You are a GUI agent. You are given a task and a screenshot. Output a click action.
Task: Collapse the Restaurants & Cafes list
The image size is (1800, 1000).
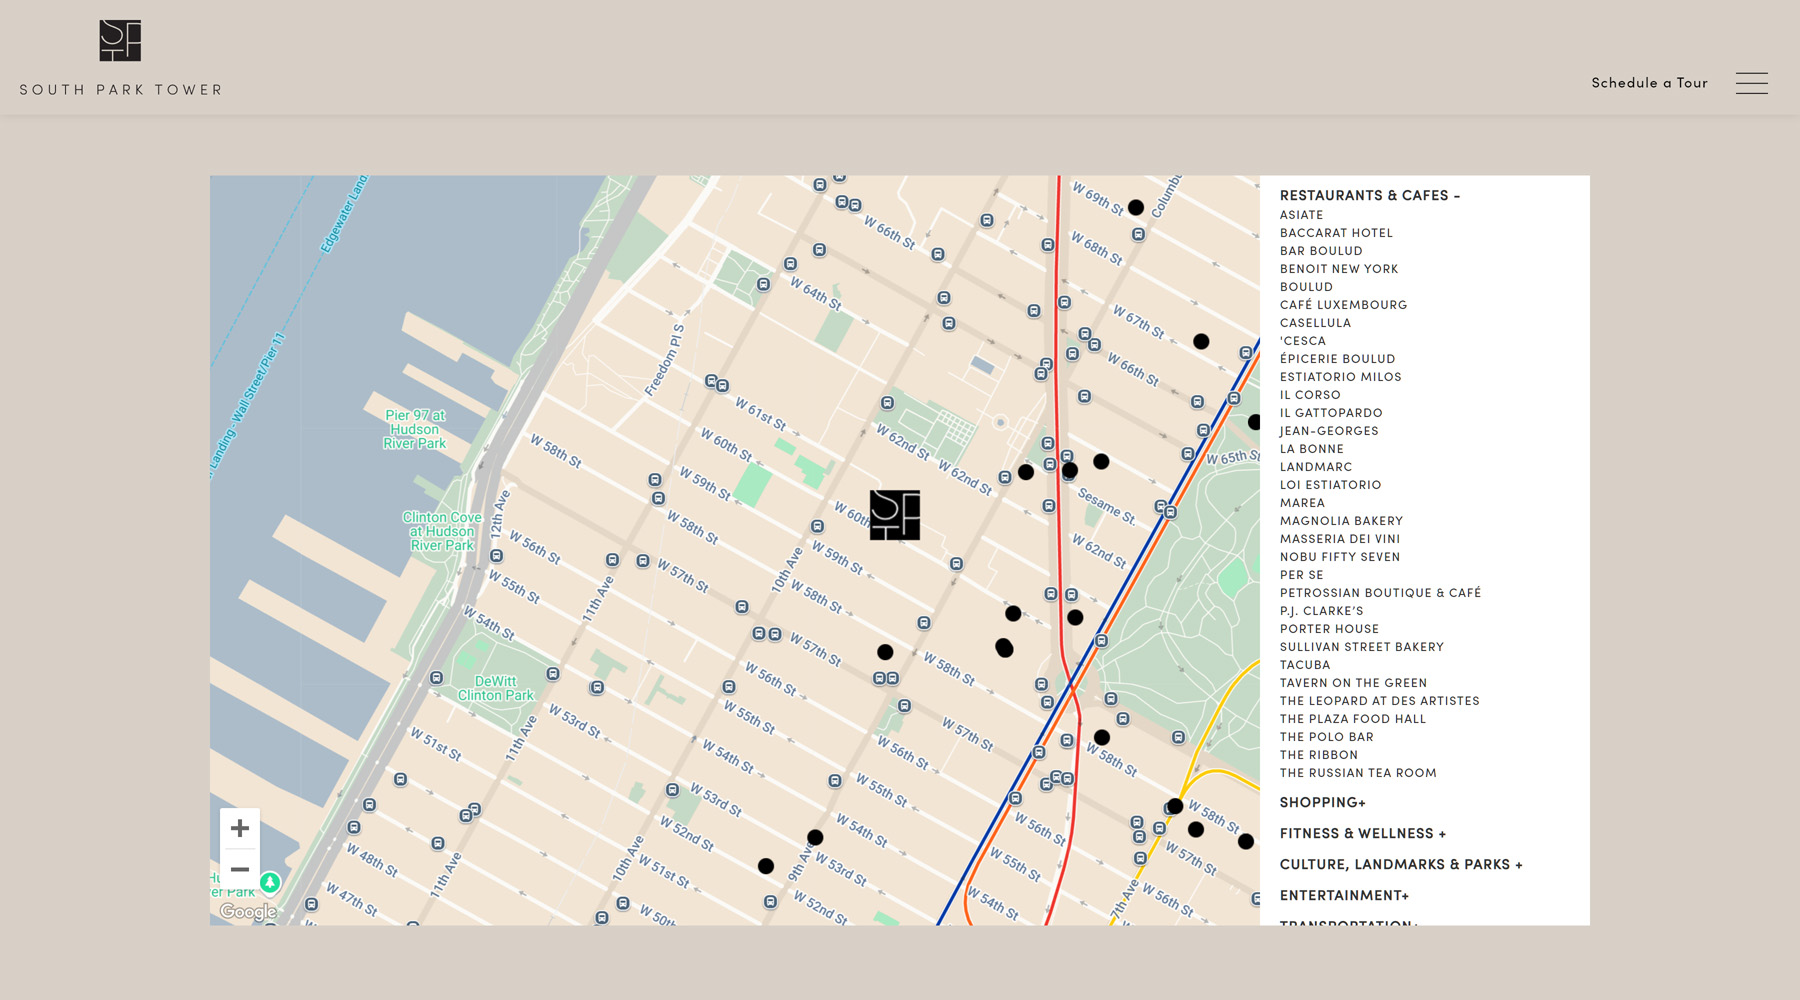pyautogui.click(x=1369, y=196)
